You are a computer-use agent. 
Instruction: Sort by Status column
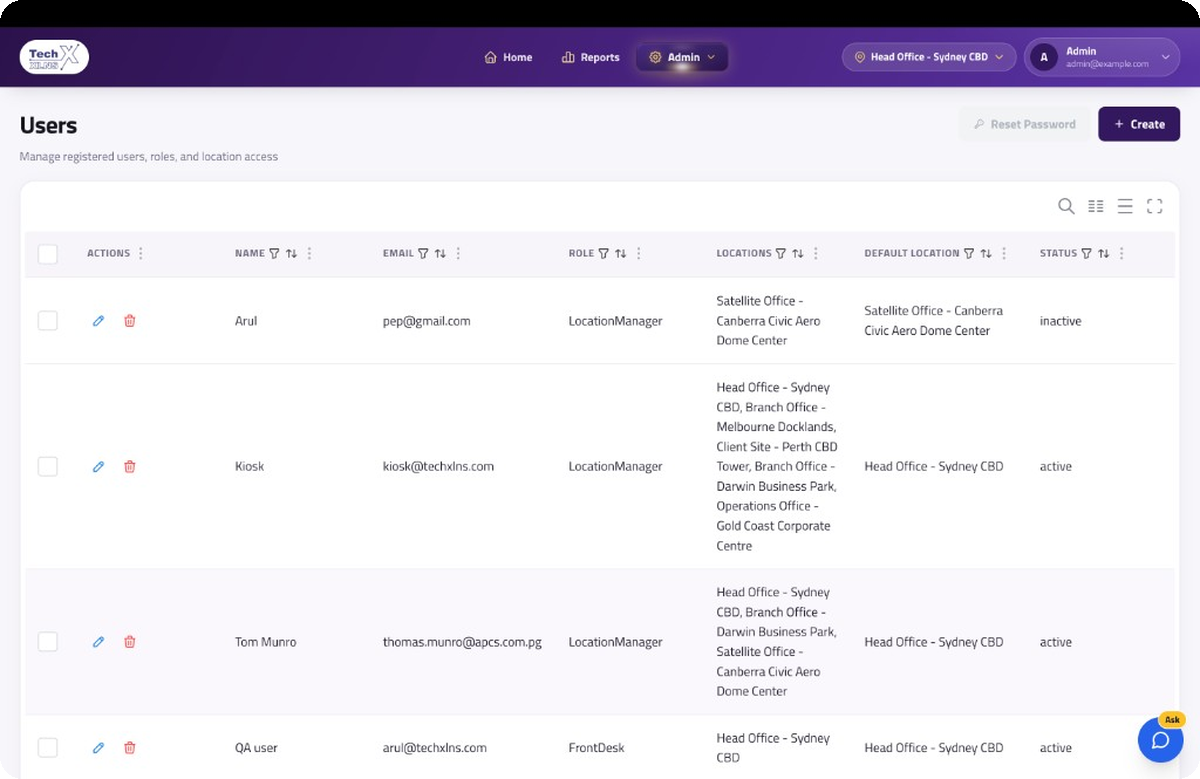tap(1103, 254)
